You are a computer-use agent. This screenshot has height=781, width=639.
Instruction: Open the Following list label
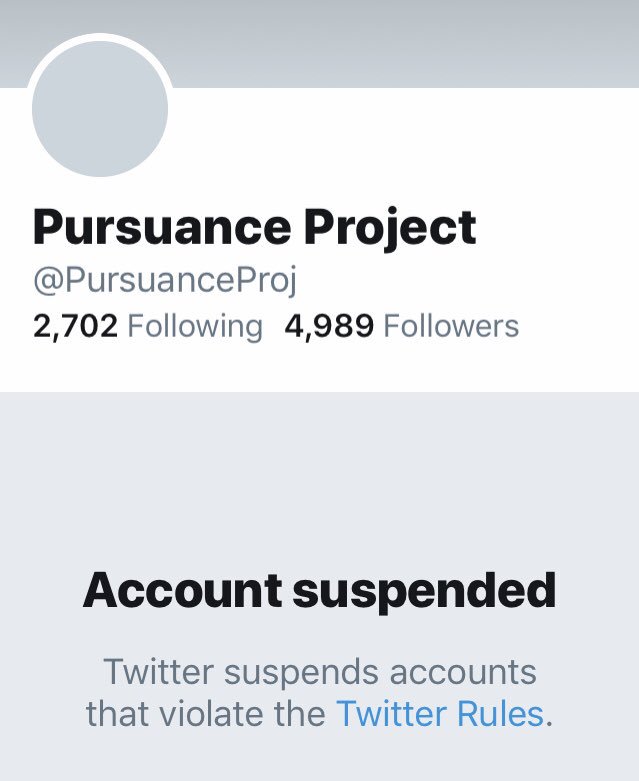pos(195,326)
